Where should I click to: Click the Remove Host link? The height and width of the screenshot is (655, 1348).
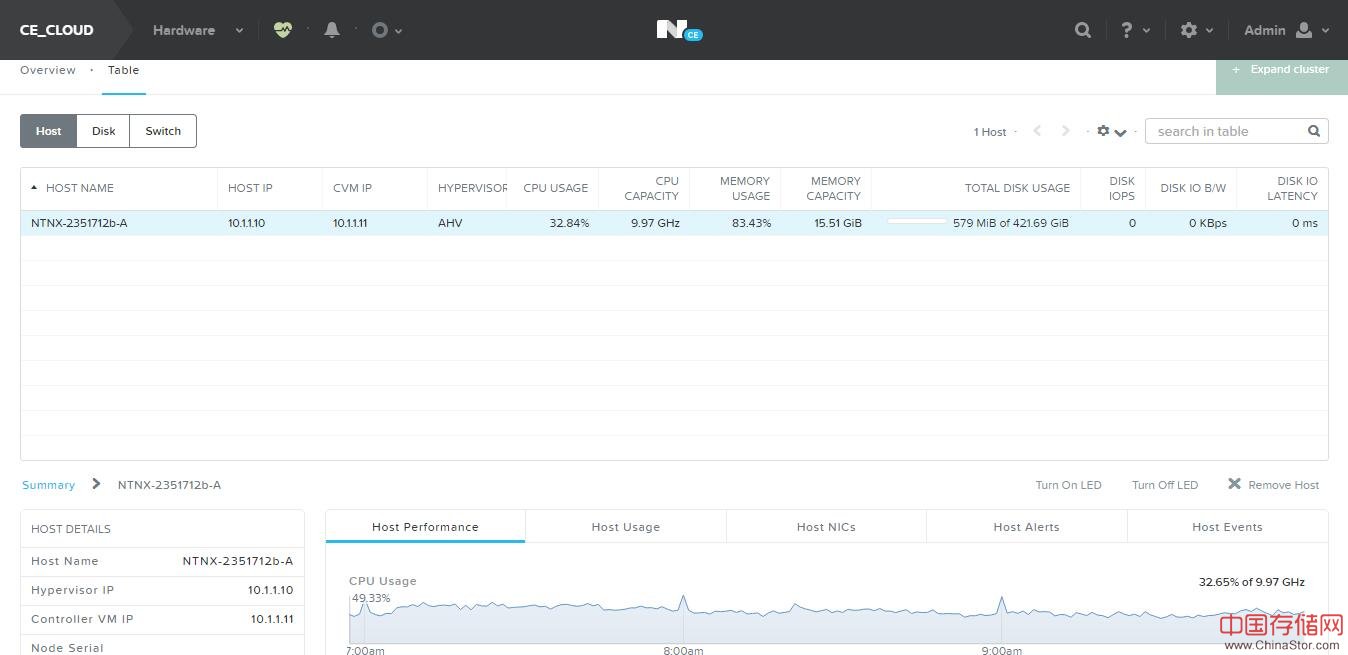point(1273,485)
